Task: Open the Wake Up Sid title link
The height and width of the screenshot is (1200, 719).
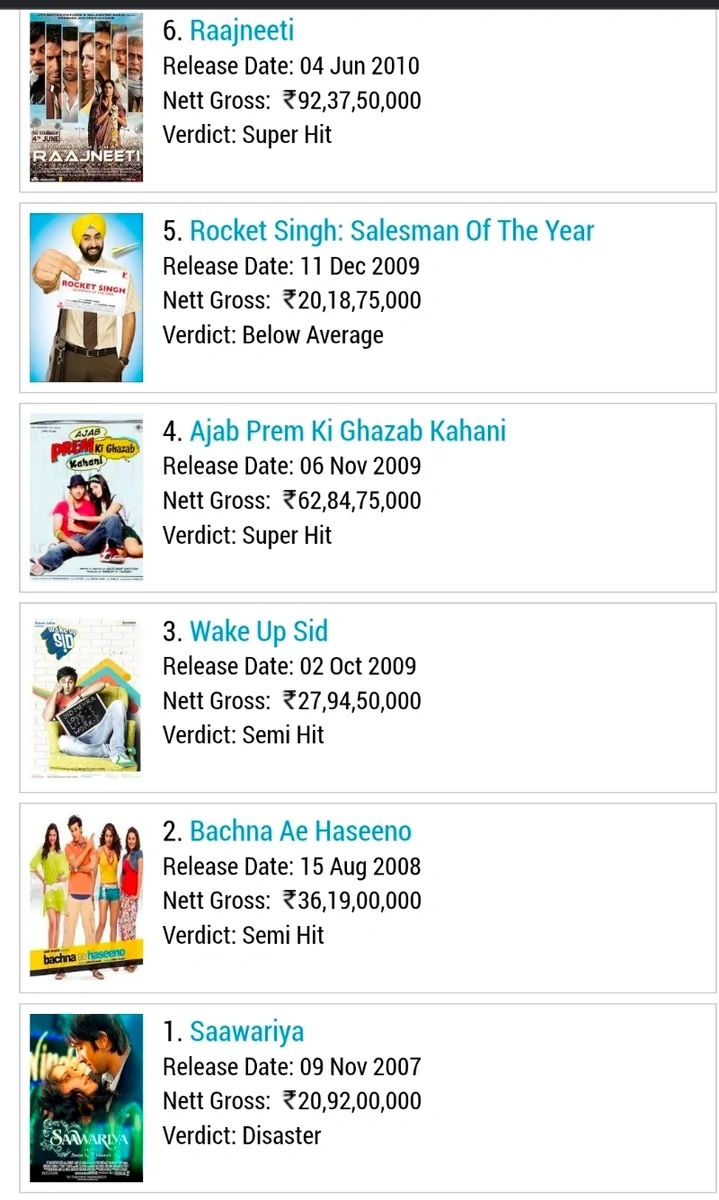Action: pos(259,631)
